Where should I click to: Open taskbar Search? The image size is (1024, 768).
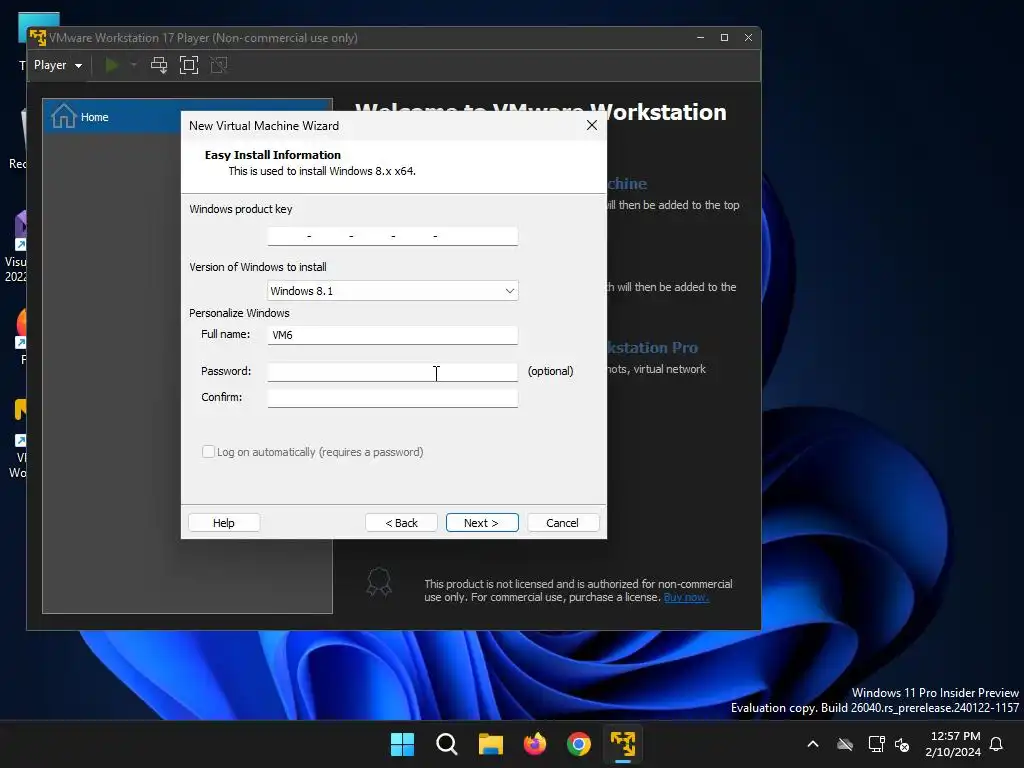(x=447, y=744)
